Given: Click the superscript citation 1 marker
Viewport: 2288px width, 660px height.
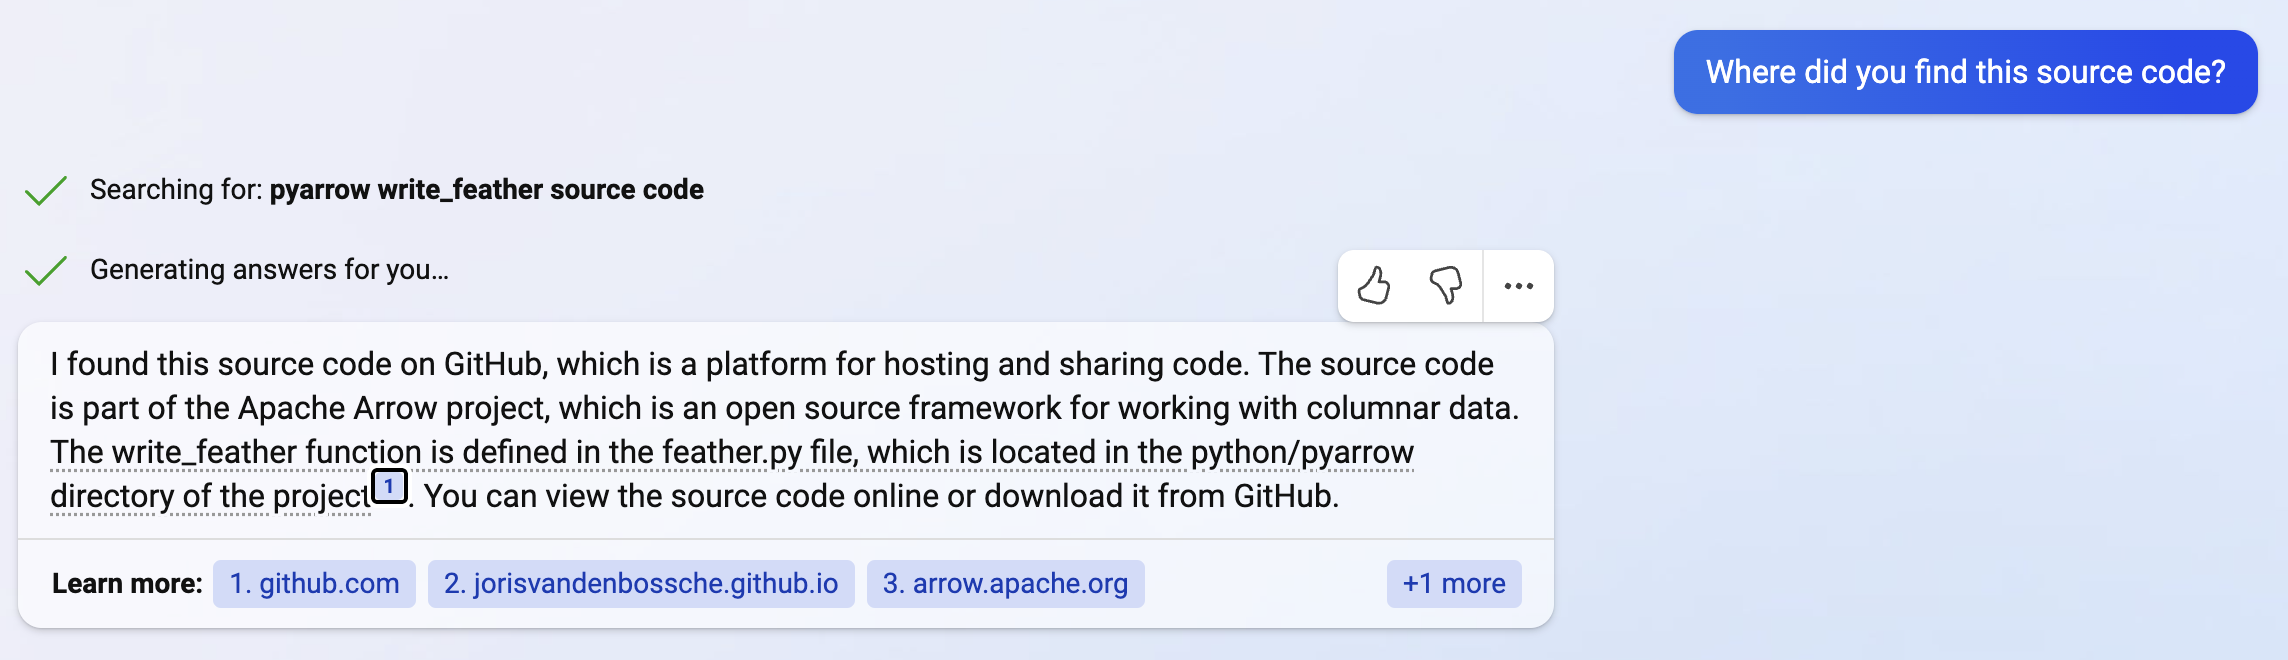Looking at the screenshot, I should click(x=389, y=487).
